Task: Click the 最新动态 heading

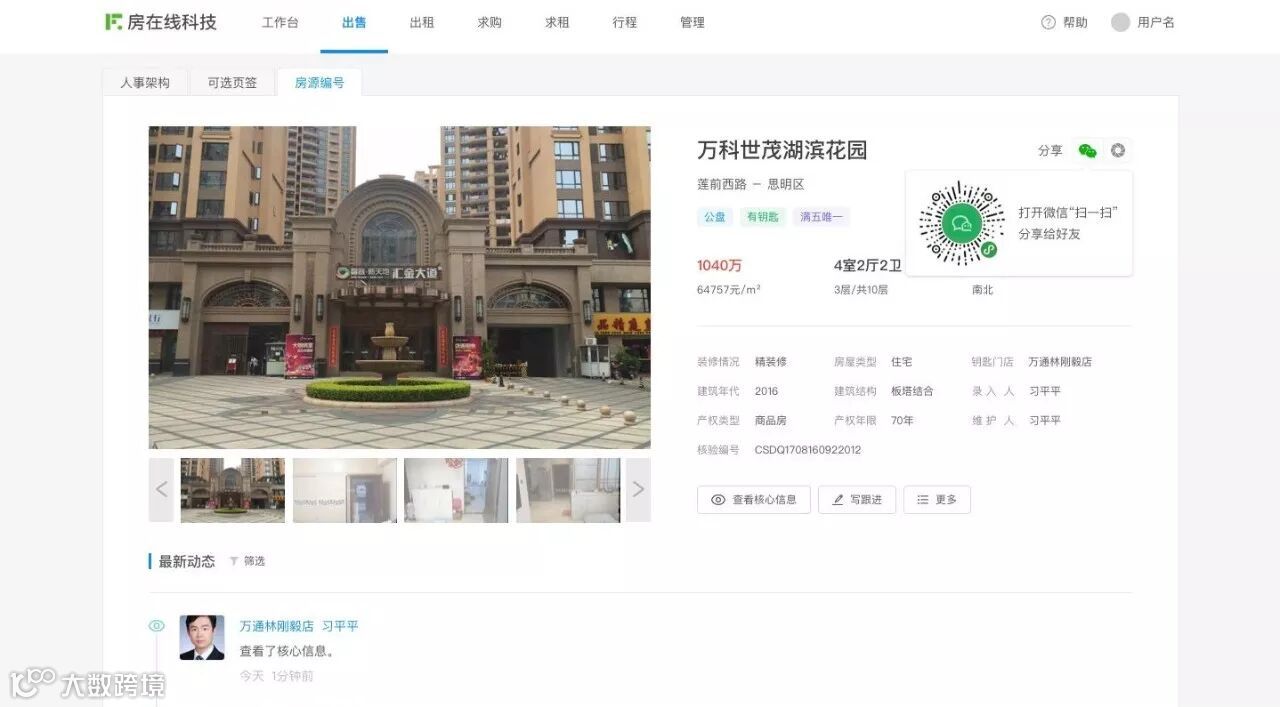Action: pyautogui.click(x=187, y=561)
